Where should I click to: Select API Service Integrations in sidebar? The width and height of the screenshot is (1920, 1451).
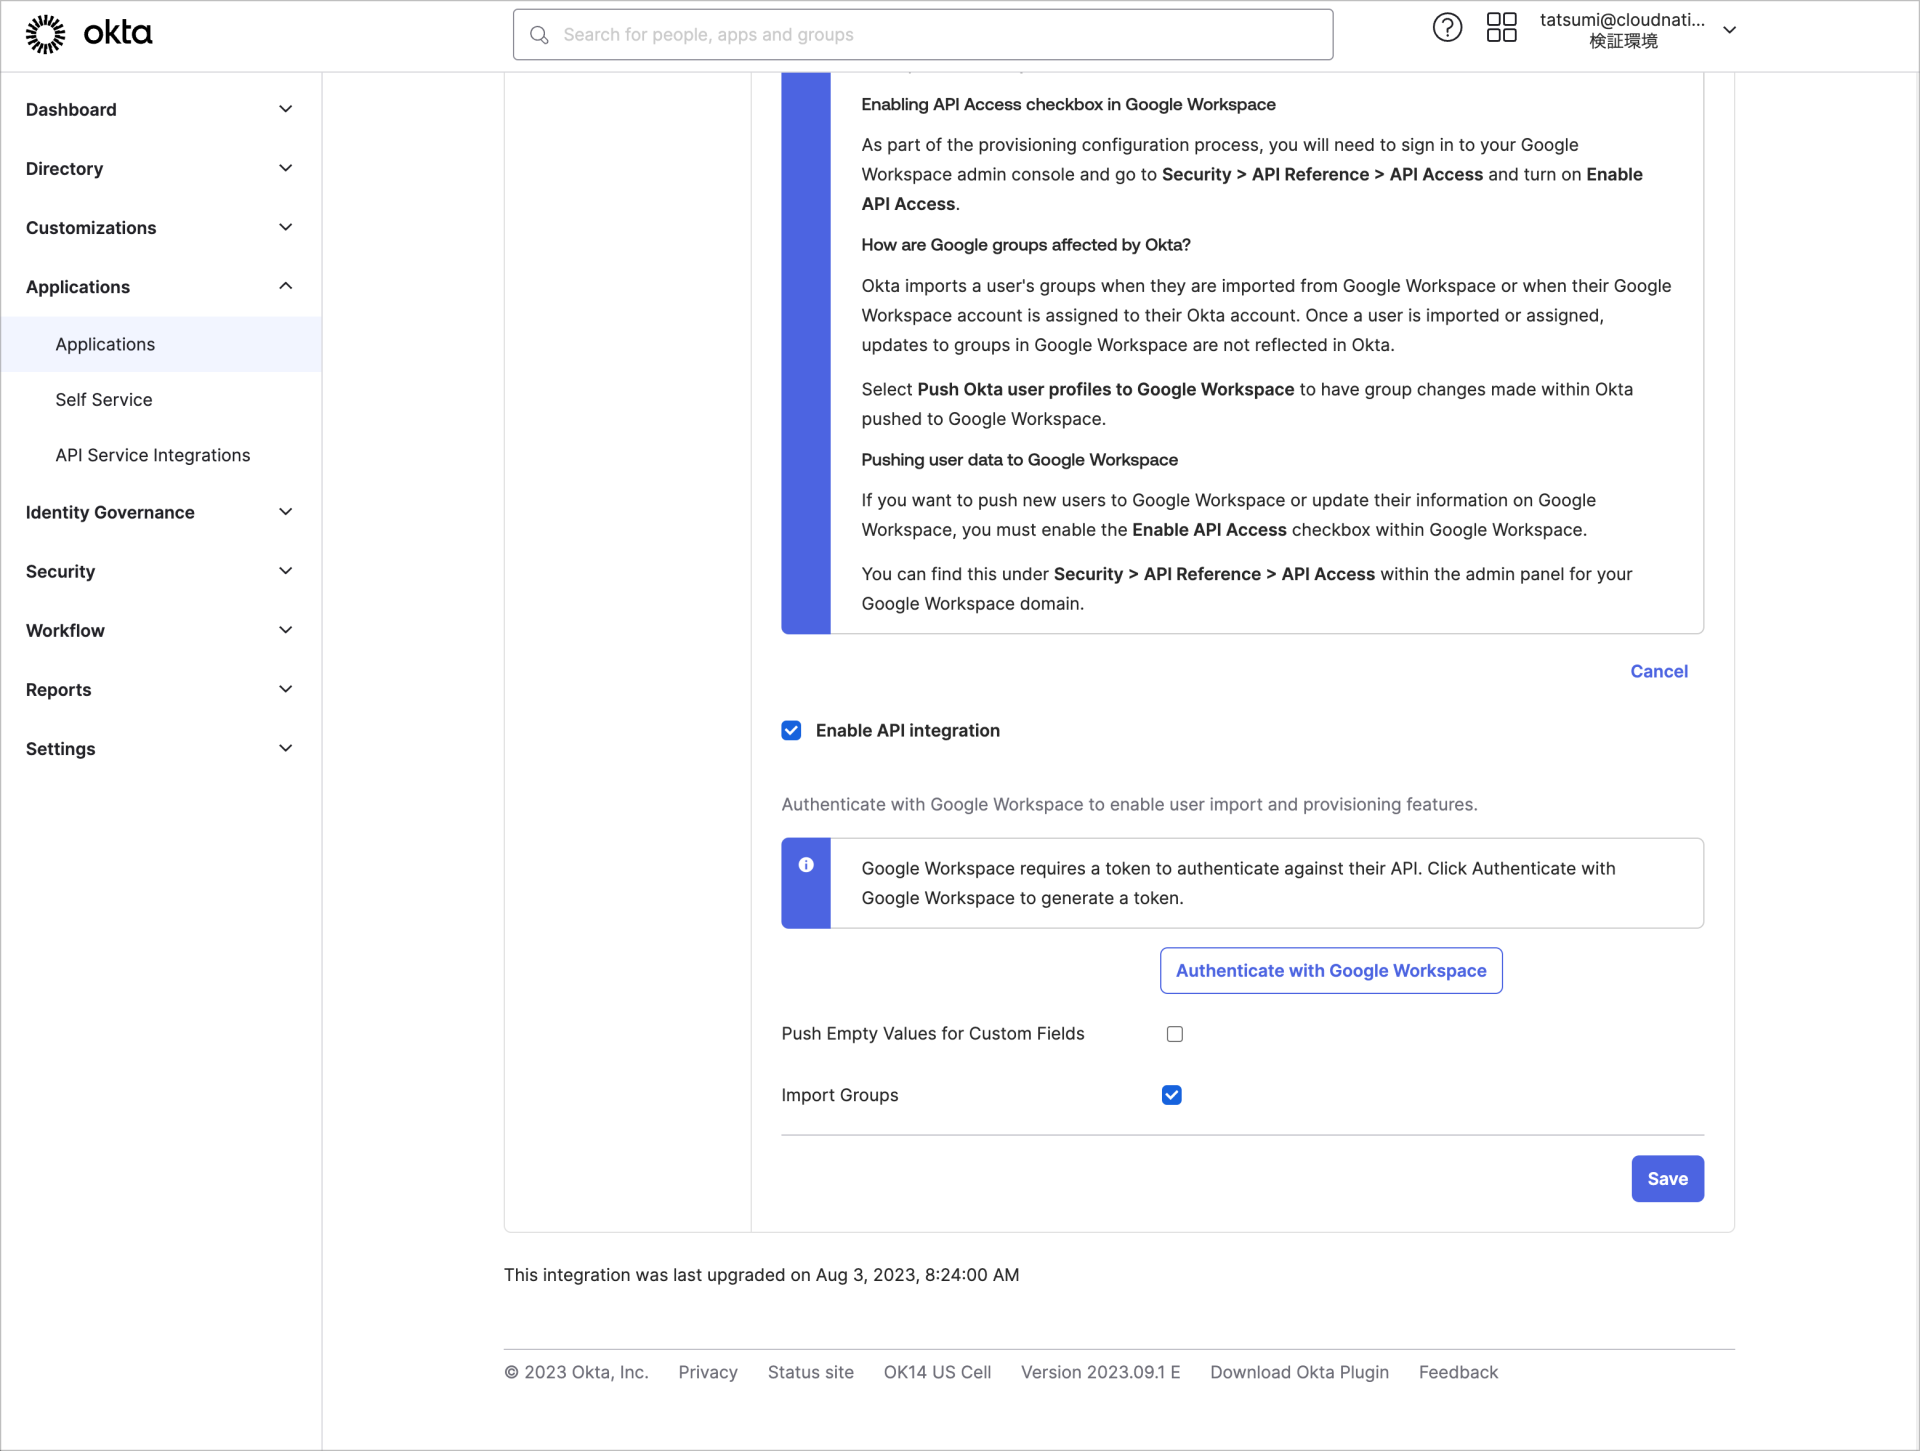coord(152,455)
